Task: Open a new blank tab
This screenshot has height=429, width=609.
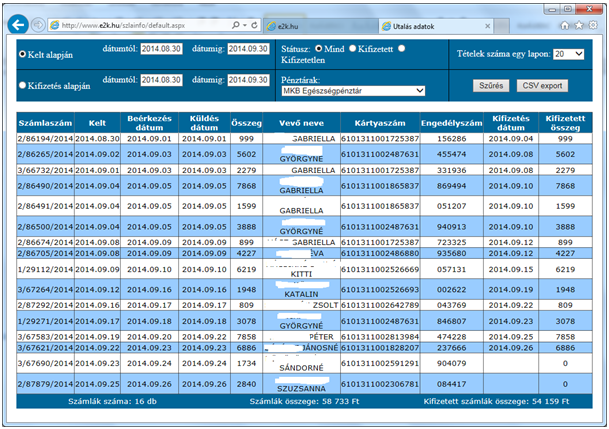Action: point(502,26)
